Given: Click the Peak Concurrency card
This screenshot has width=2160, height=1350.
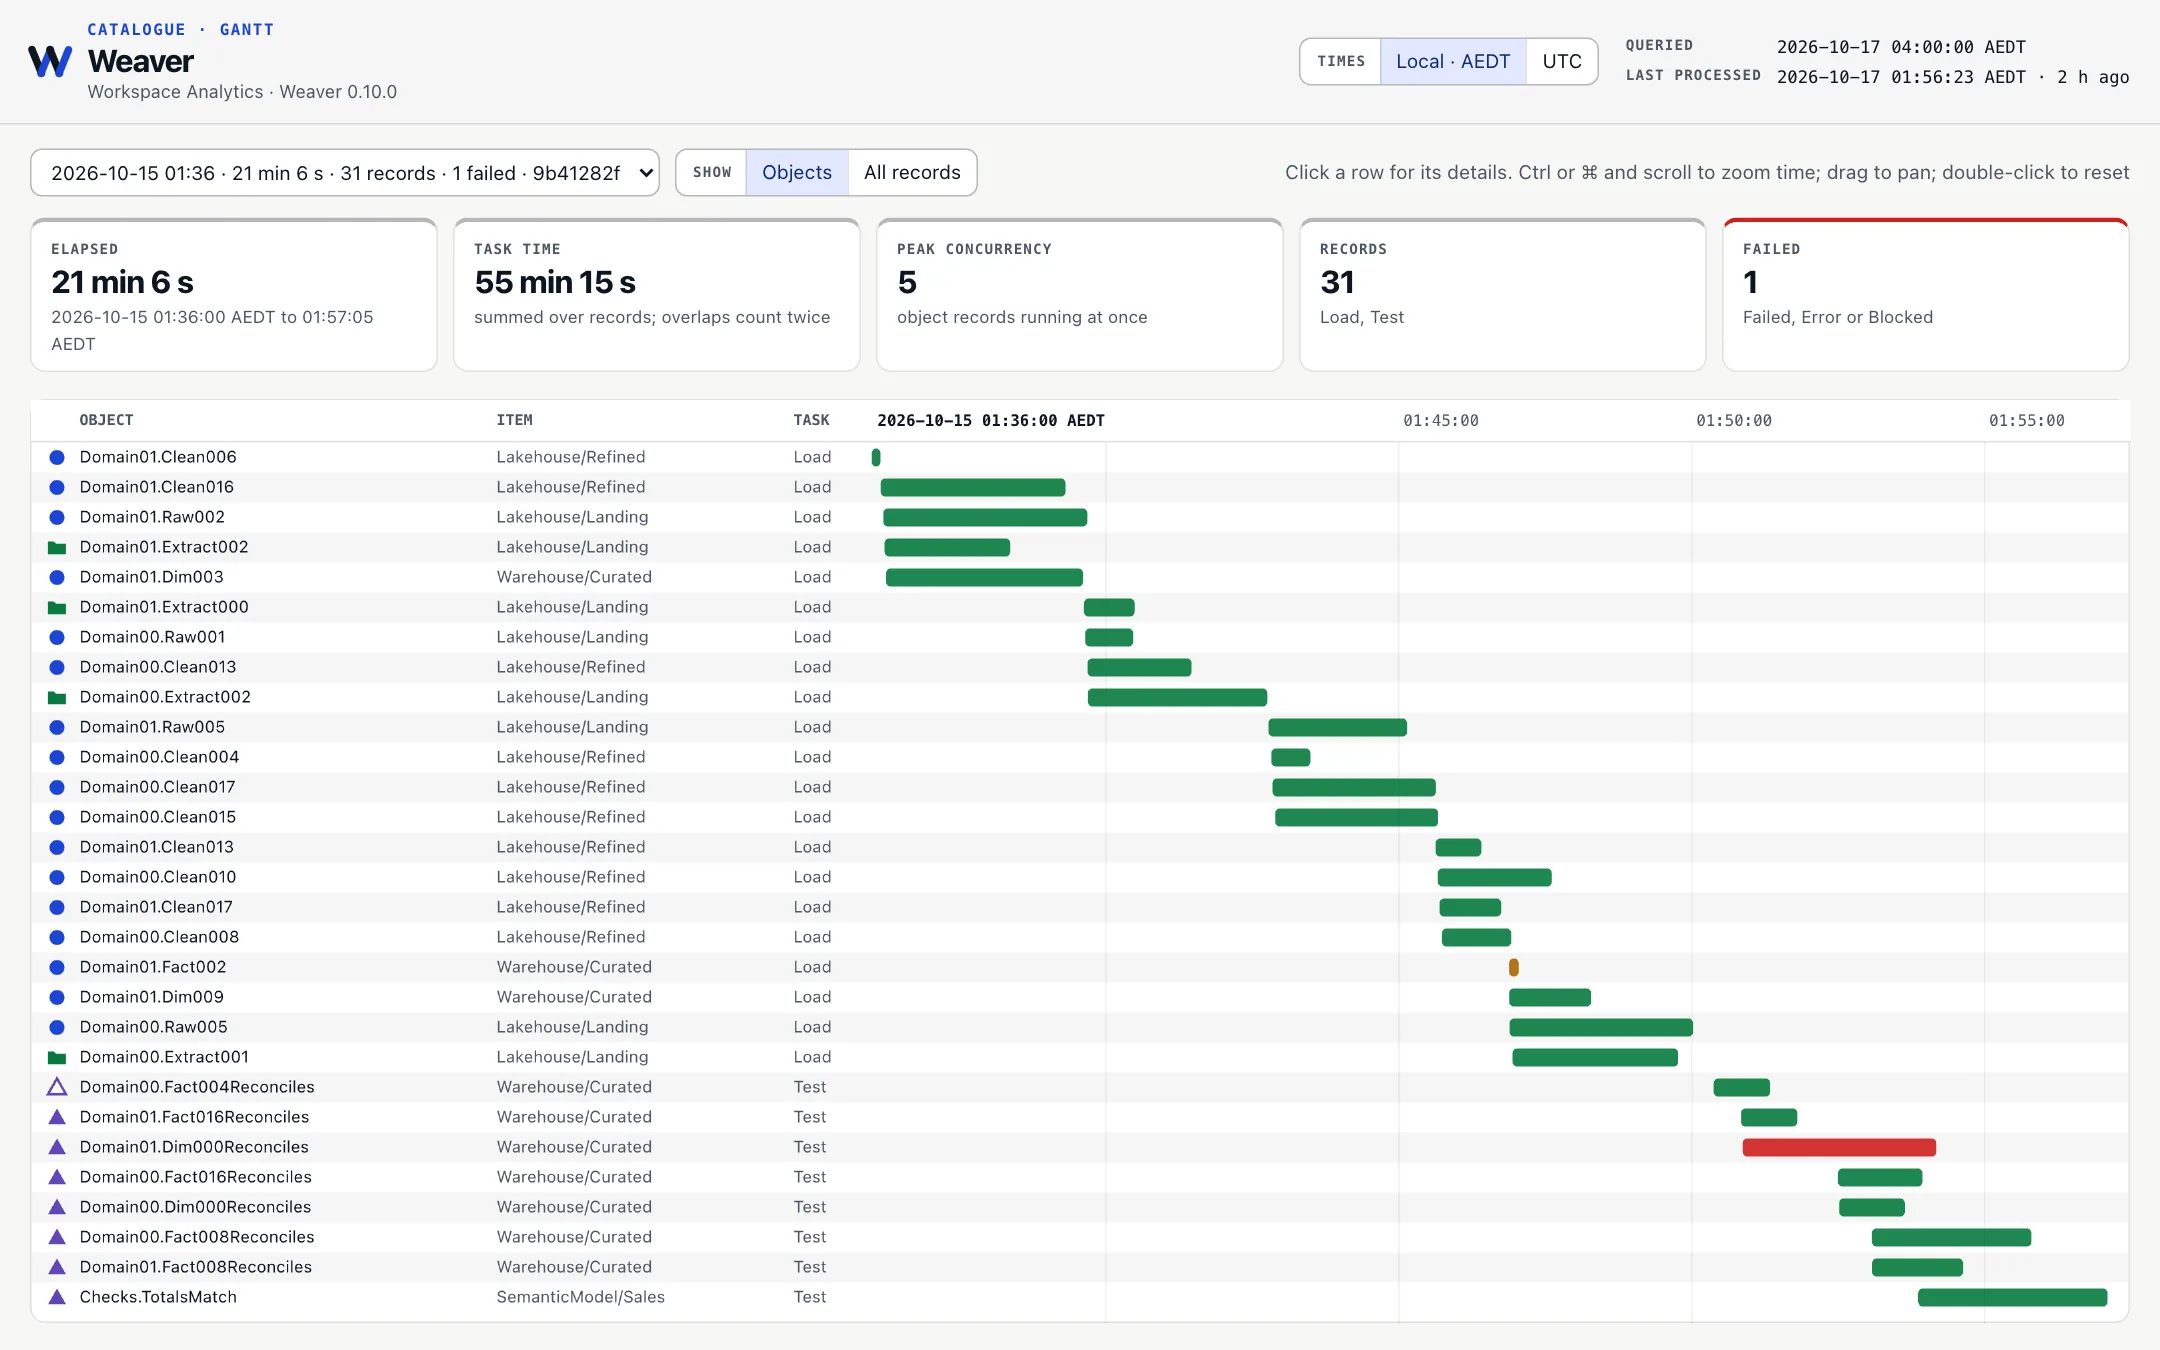Looking at the screenshot, I should click(1079, 295).
